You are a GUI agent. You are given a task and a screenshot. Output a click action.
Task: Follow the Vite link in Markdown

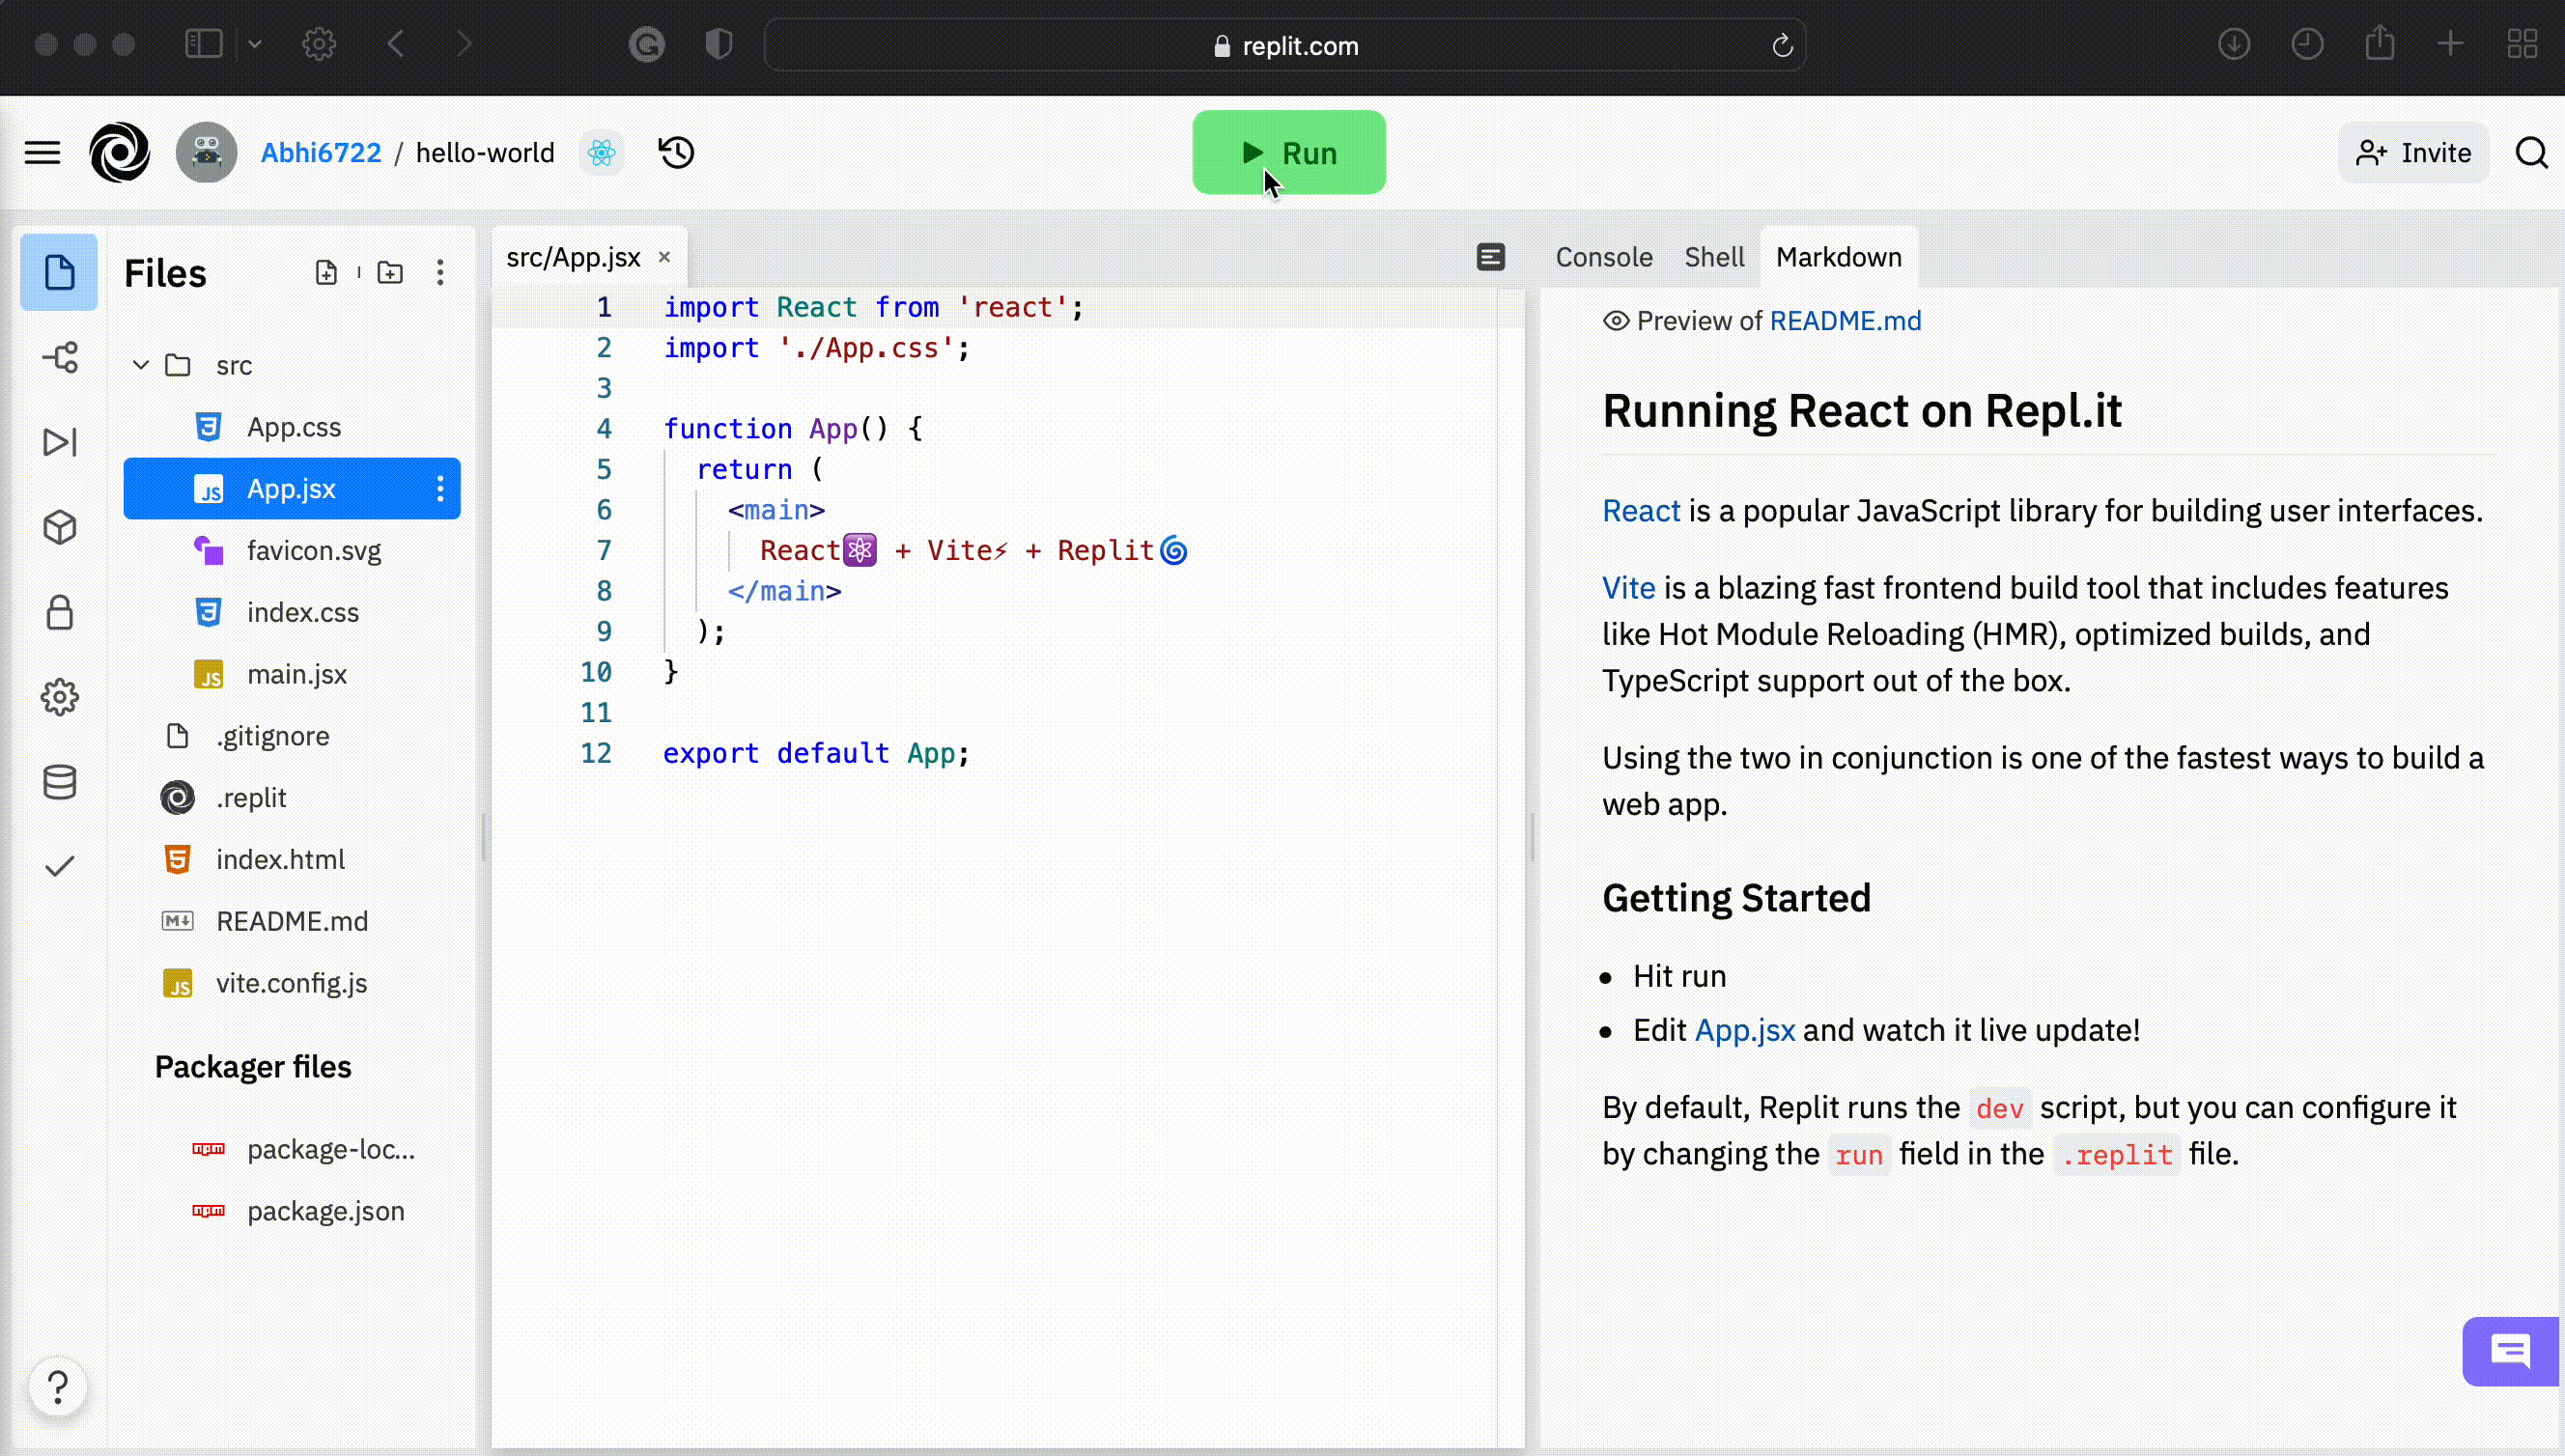pyautogui.click(x=1628, y=588)
